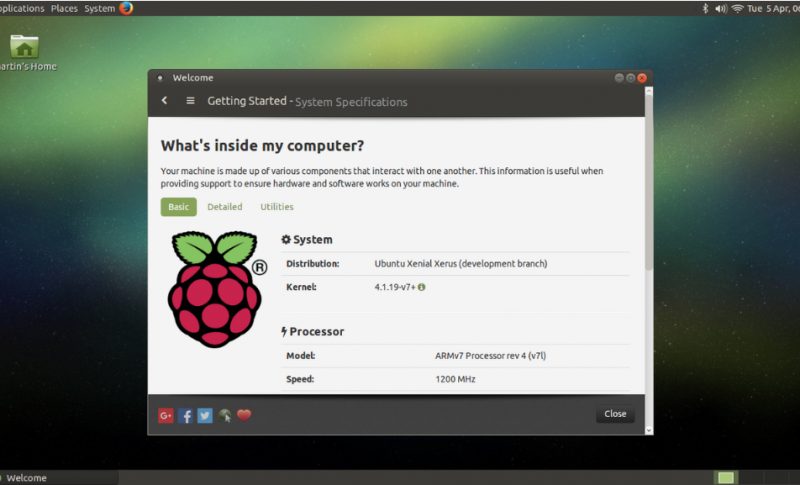Open the Applications menu
The image size is (800, 485).
coord(22,9)
